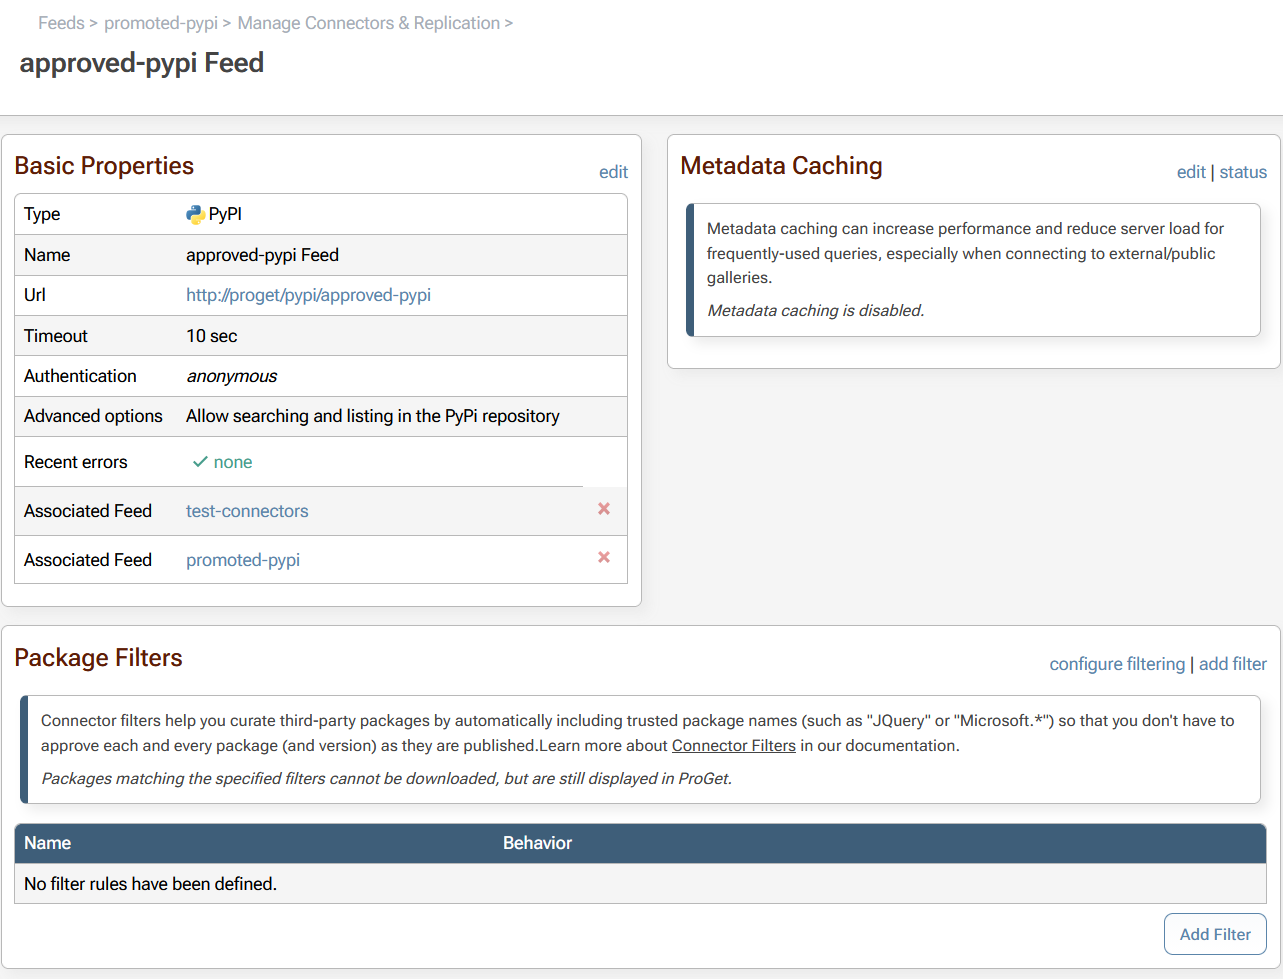Click the PyPI Python logo icon

pyautogui.click(x=195, y=214)
